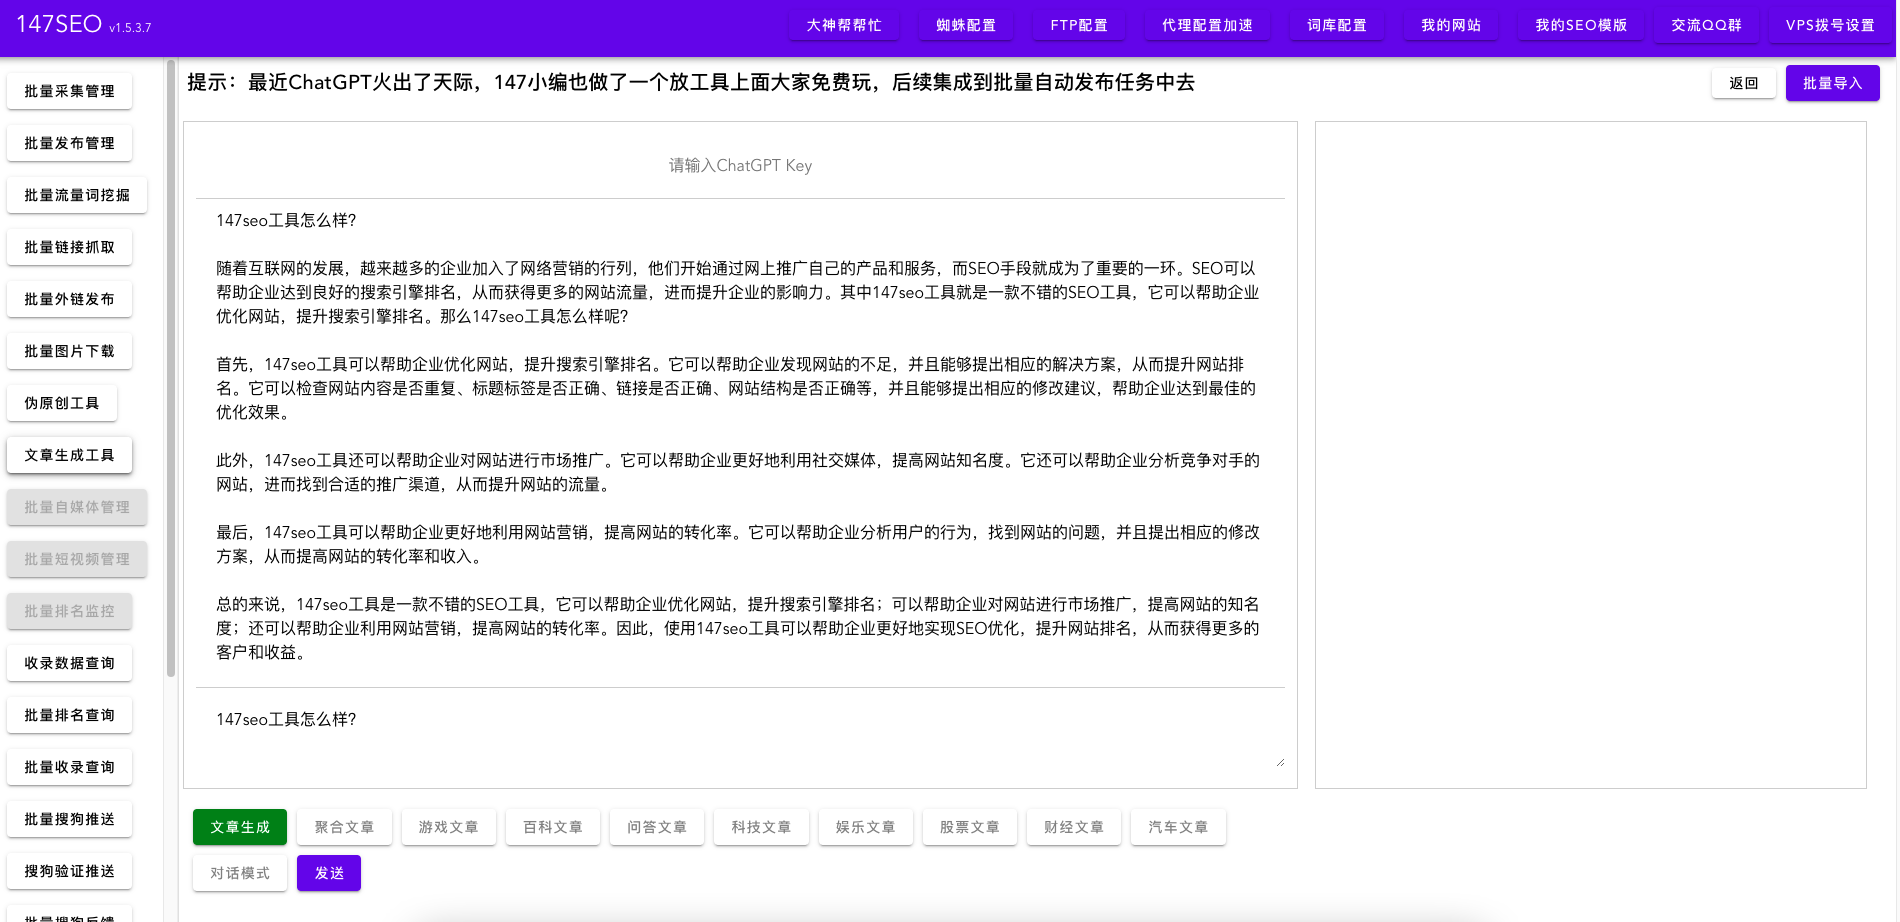The height and width of the screenshot is (922, 1900).
Task: Click the sidebar vertical scrollbar
Action: pos(171,368)
